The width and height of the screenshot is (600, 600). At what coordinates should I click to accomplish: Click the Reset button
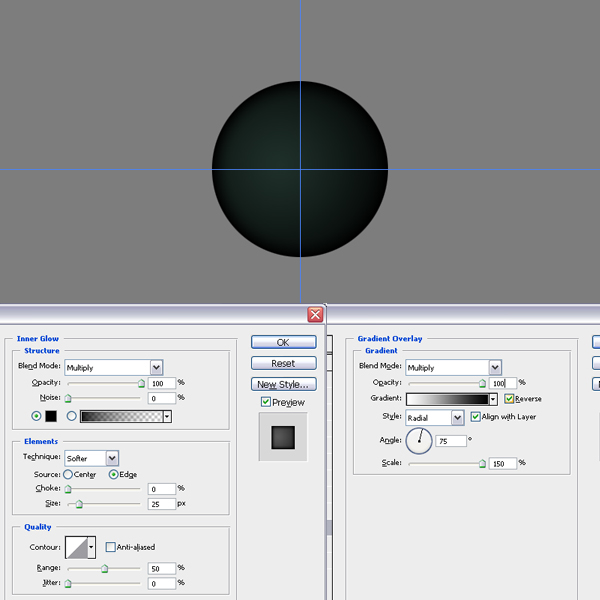pyautogui.click(x=284, y=363)
